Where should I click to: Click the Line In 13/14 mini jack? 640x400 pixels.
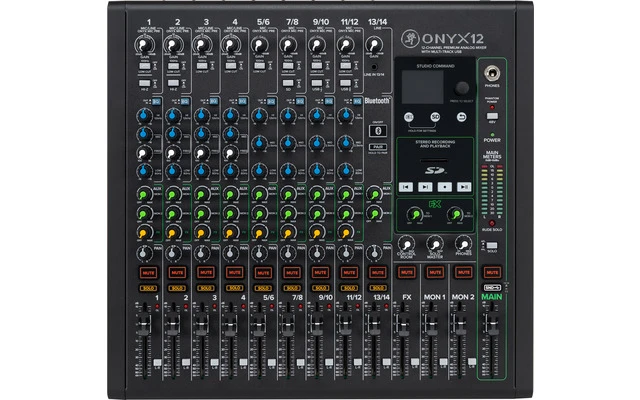coord(374,67)
